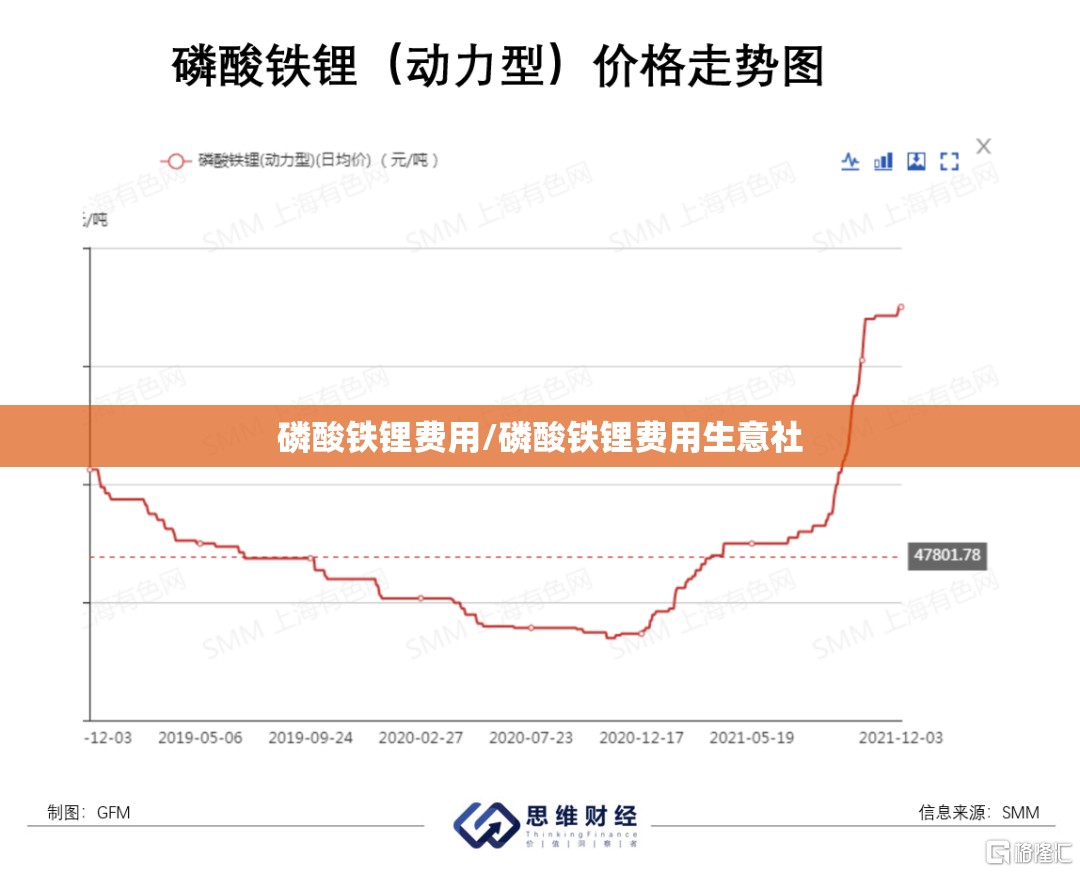Click the 制图: GFM text
This screenshot has height=873, width=1080.
tap(88, 813)
